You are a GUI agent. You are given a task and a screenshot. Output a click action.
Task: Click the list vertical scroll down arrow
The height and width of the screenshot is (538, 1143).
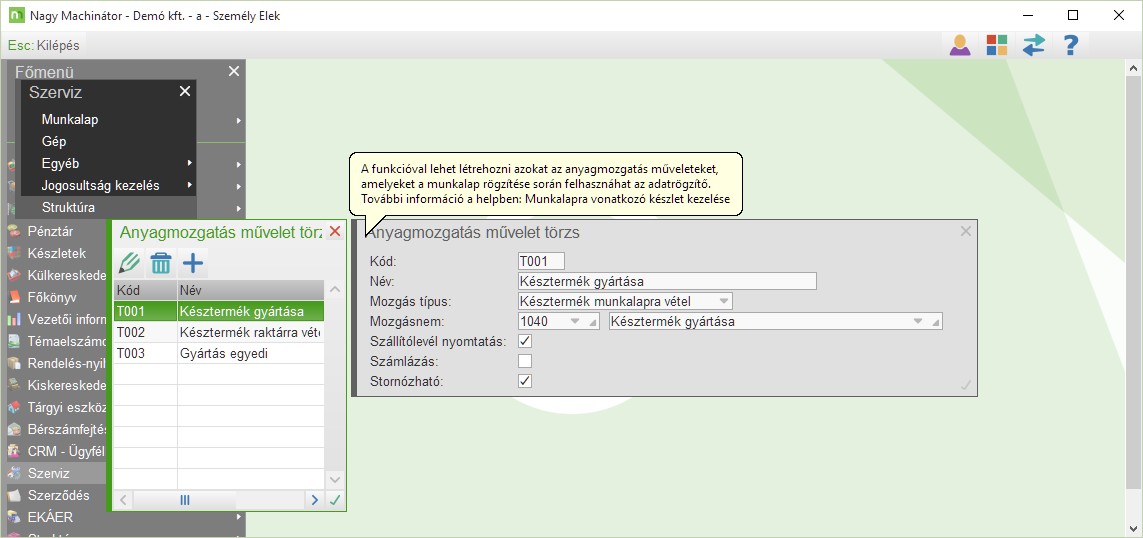coord(335,480)
